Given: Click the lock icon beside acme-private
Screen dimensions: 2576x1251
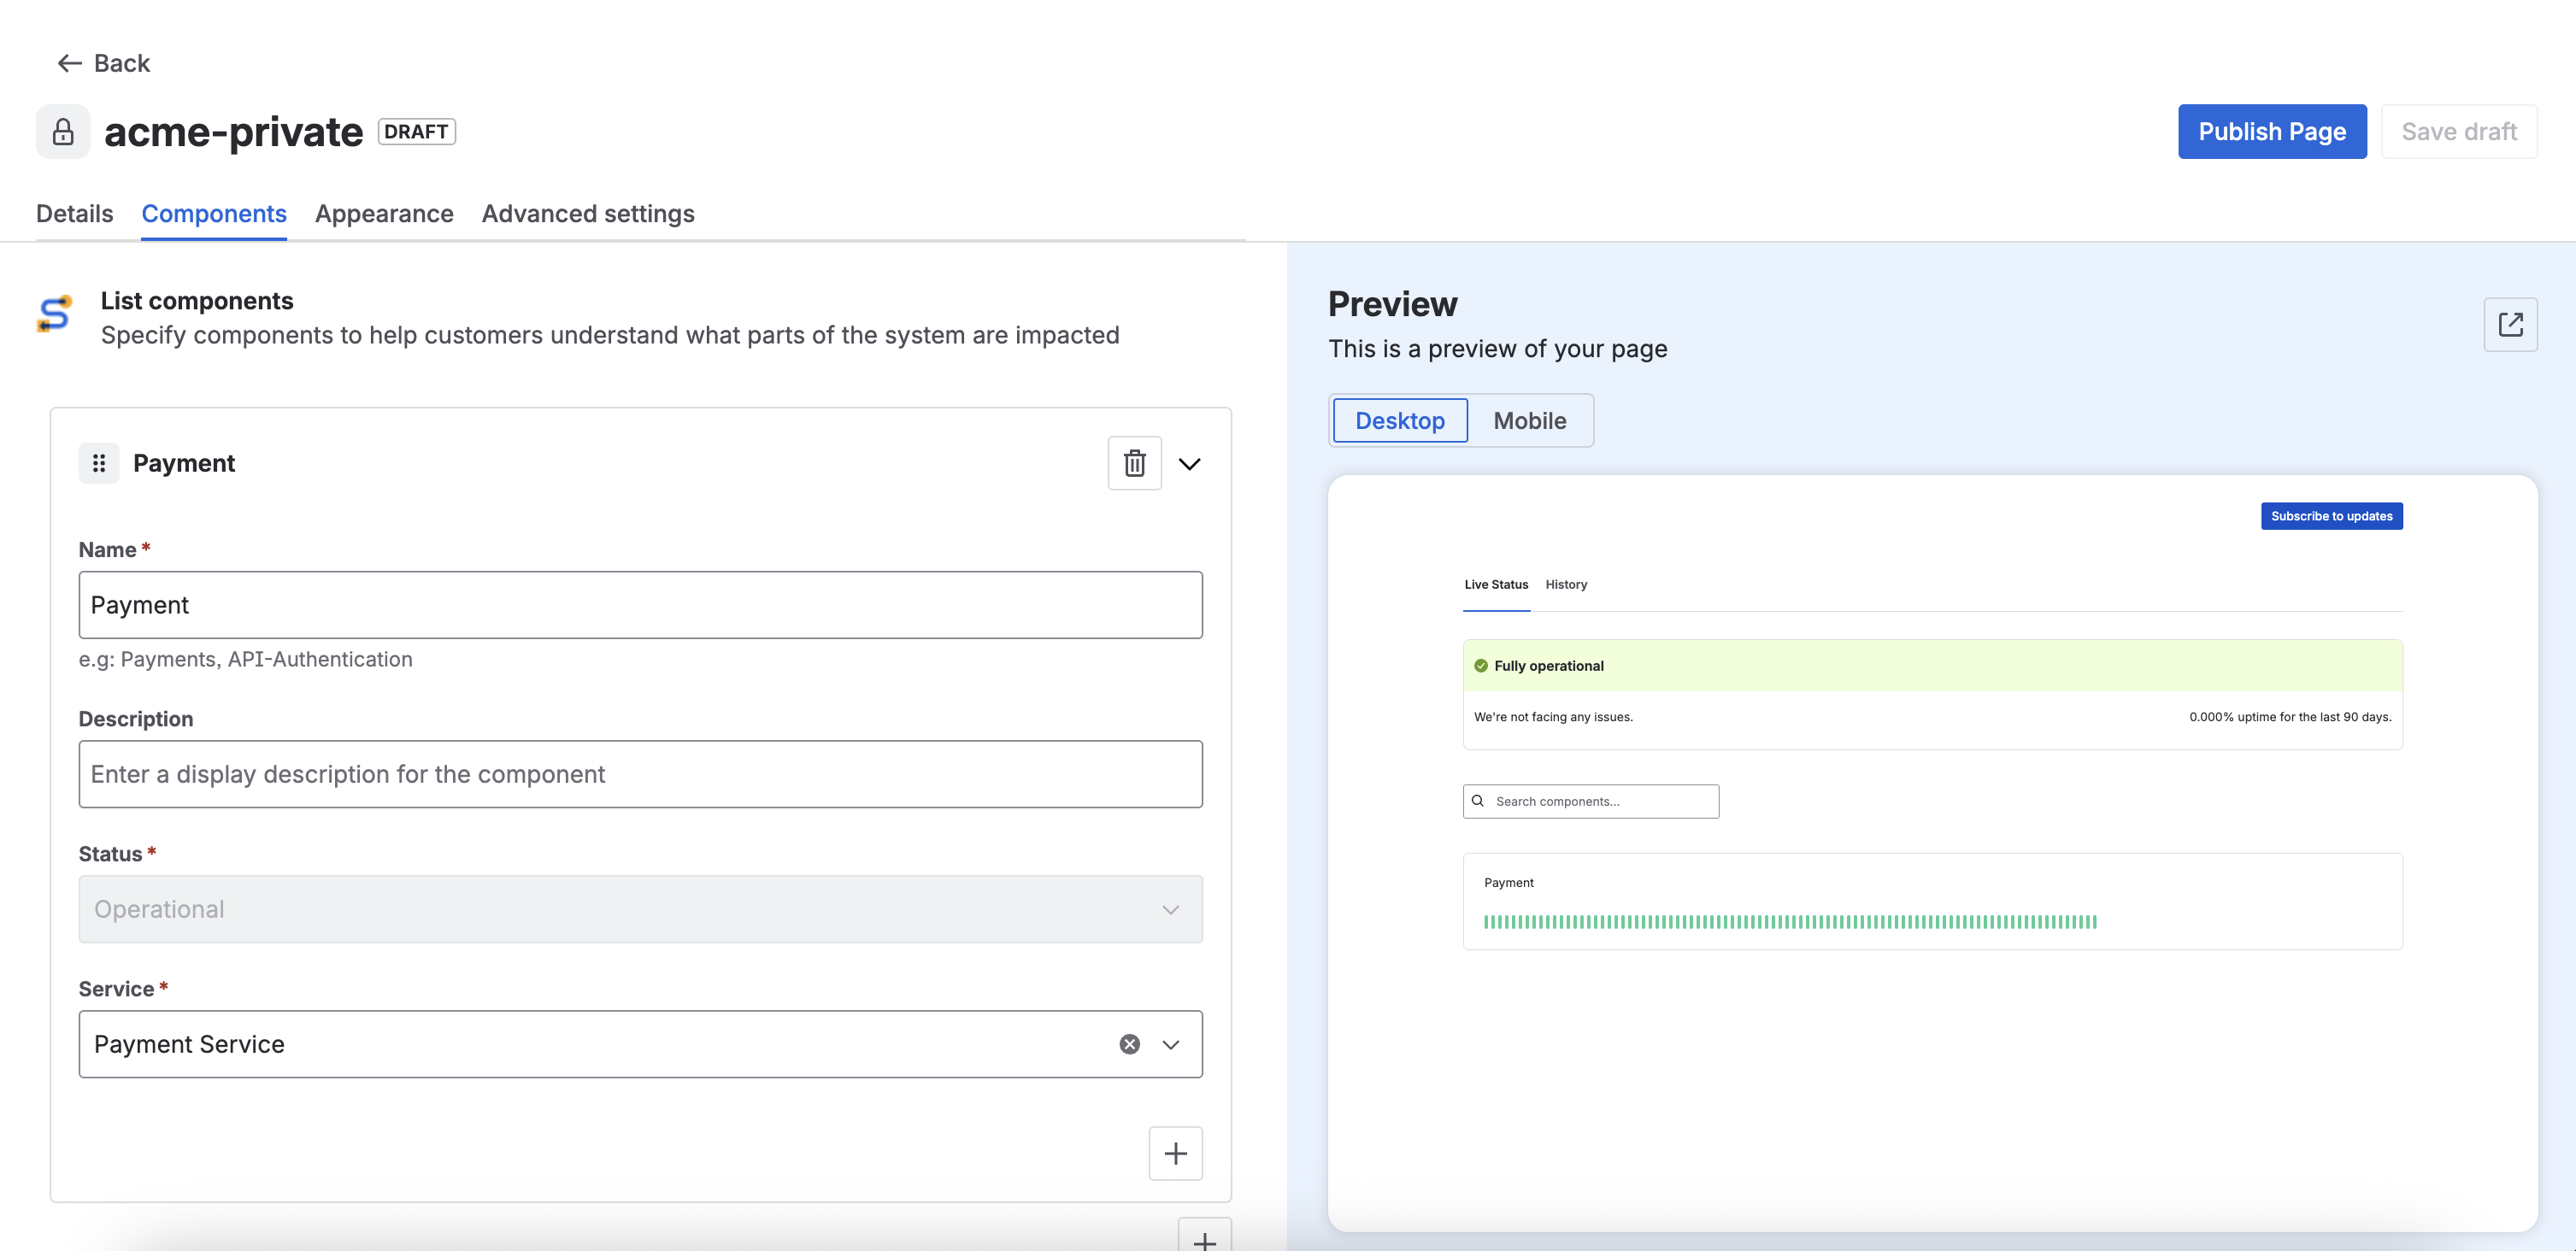Looking at the screenshot, I should pyautogui.click(x=63, y=132).
